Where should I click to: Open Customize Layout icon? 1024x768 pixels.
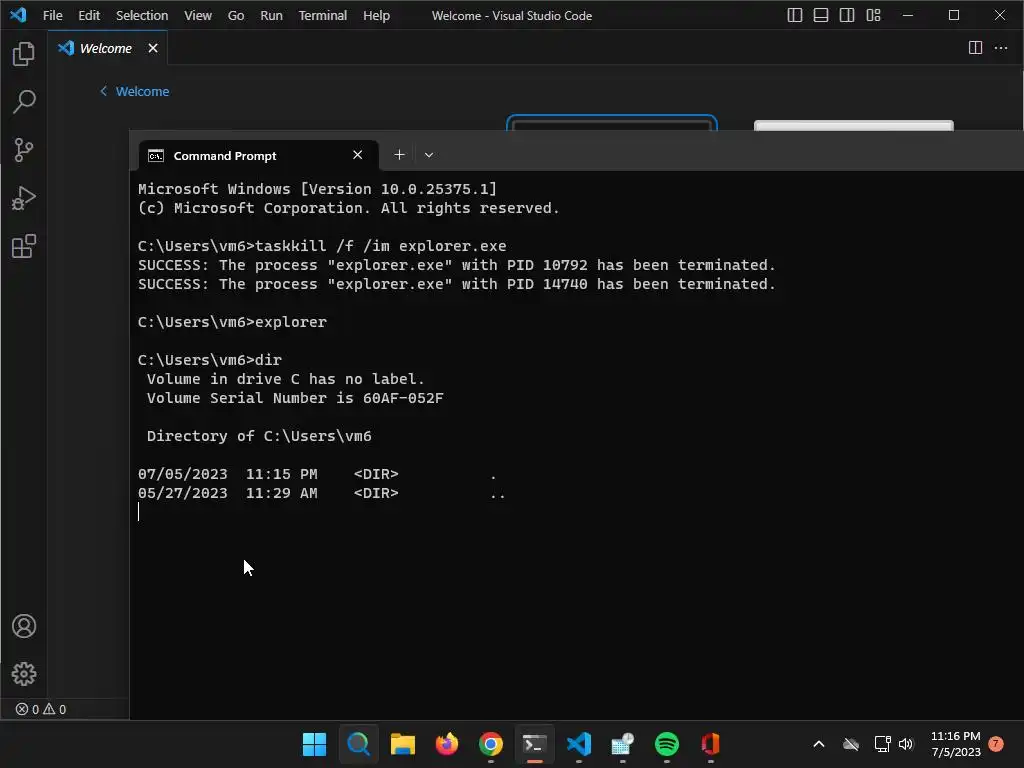(873, 15)
